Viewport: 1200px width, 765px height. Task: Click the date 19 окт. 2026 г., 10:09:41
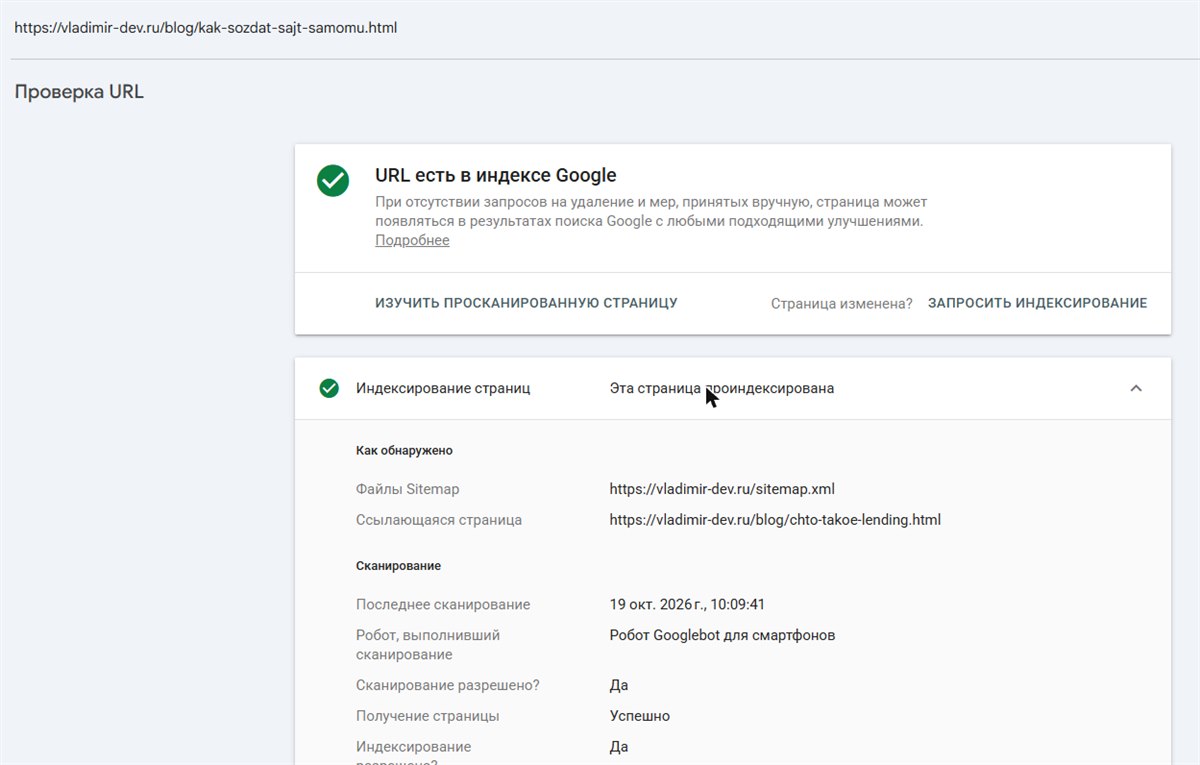(687, 604)
